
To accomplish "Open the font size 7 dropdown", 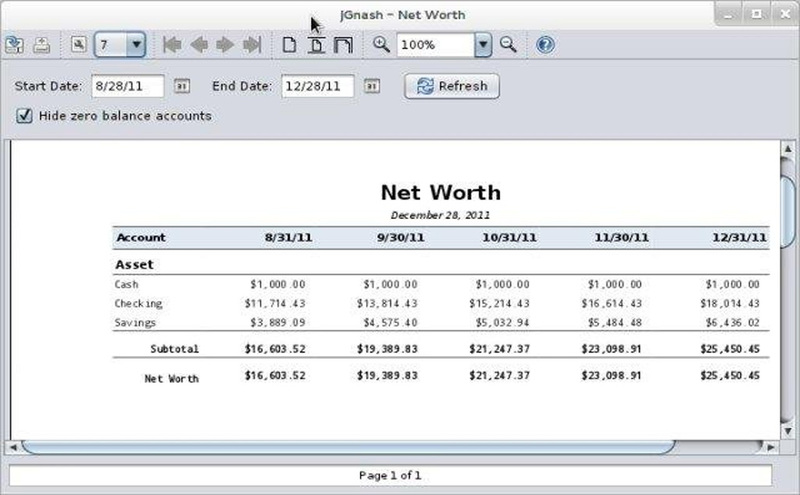I will [x=136, y=44].
